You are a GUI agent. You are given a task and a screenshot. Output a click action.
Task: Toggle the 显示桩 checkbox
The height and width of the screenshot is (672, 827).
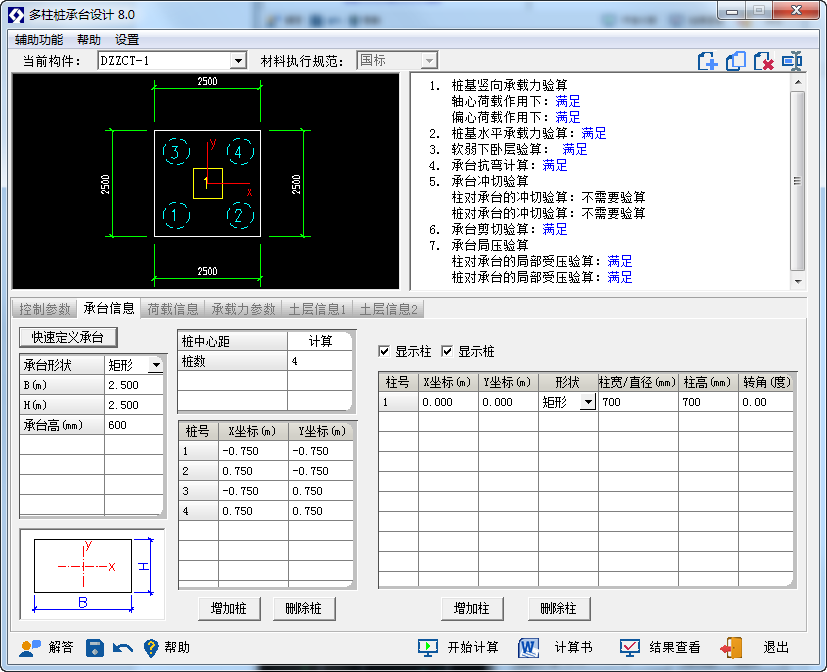(x=447, y=351)
